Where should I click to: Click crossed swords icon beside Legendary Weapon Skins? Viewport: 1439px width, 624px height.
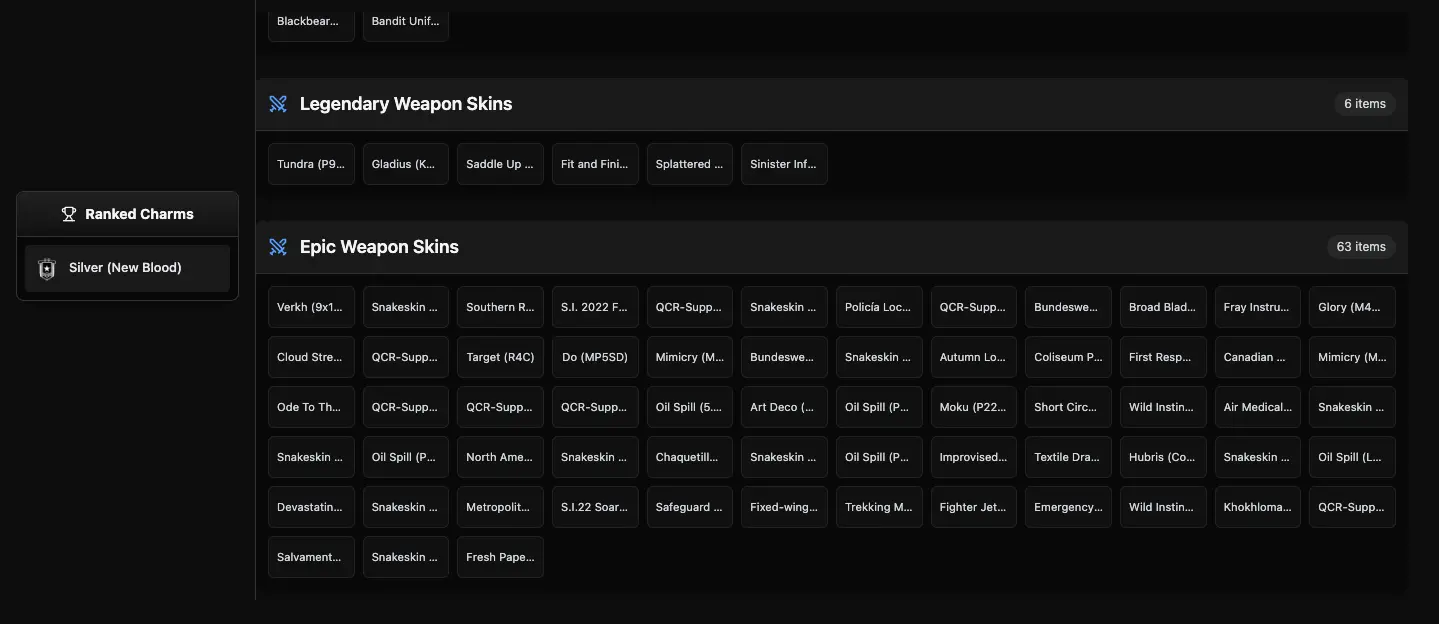click(278, 104)
